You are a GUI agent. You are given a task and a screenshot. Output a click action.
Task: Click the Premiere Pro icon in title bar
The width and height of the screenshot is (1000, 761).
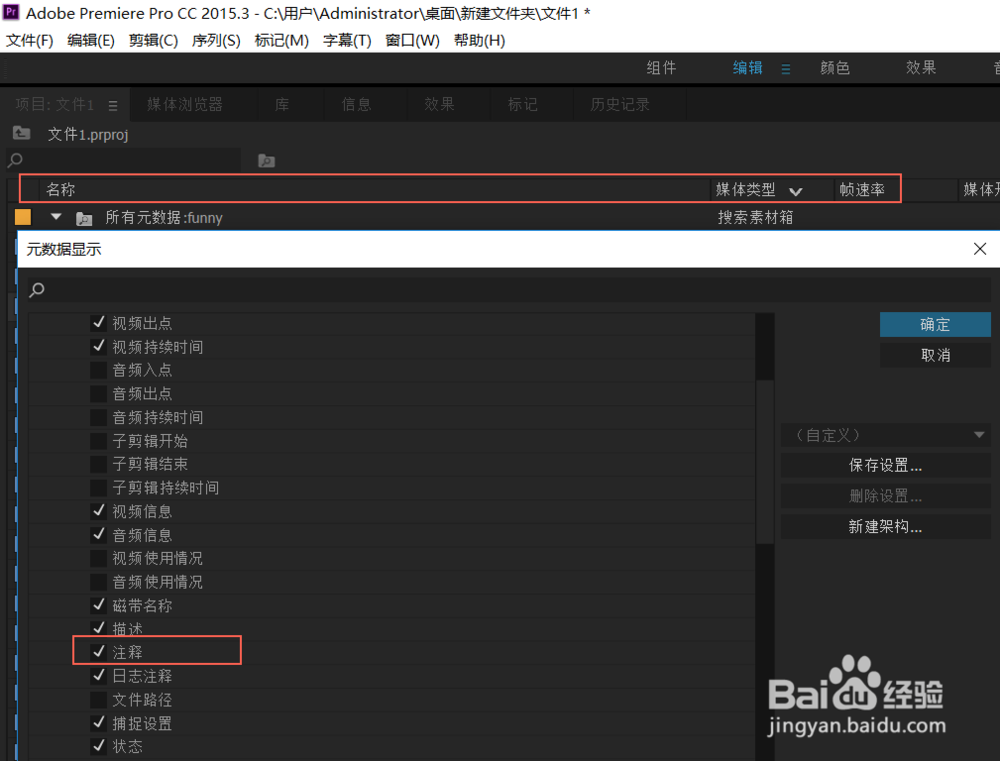13,13
